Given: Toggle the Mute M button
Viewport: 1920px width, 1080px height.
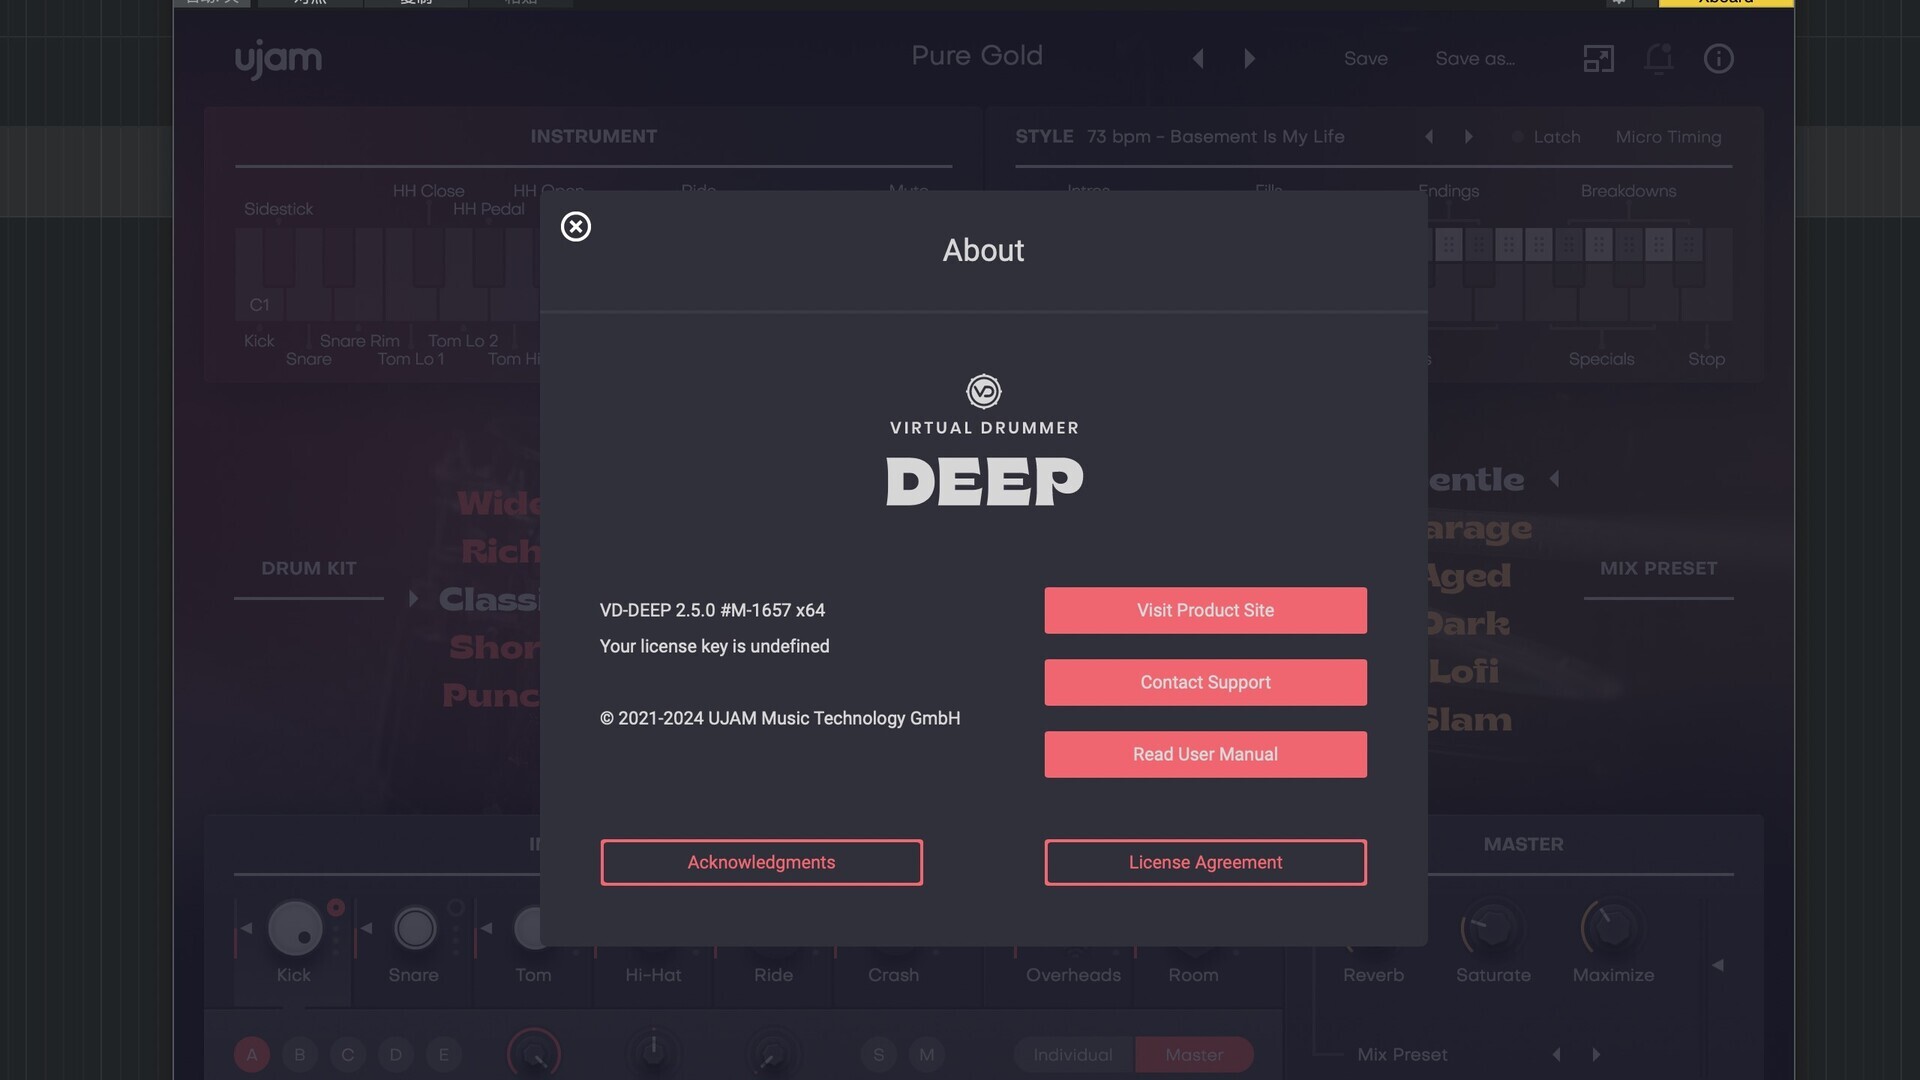Looking at the screenshot, I should click(927, 1054).
